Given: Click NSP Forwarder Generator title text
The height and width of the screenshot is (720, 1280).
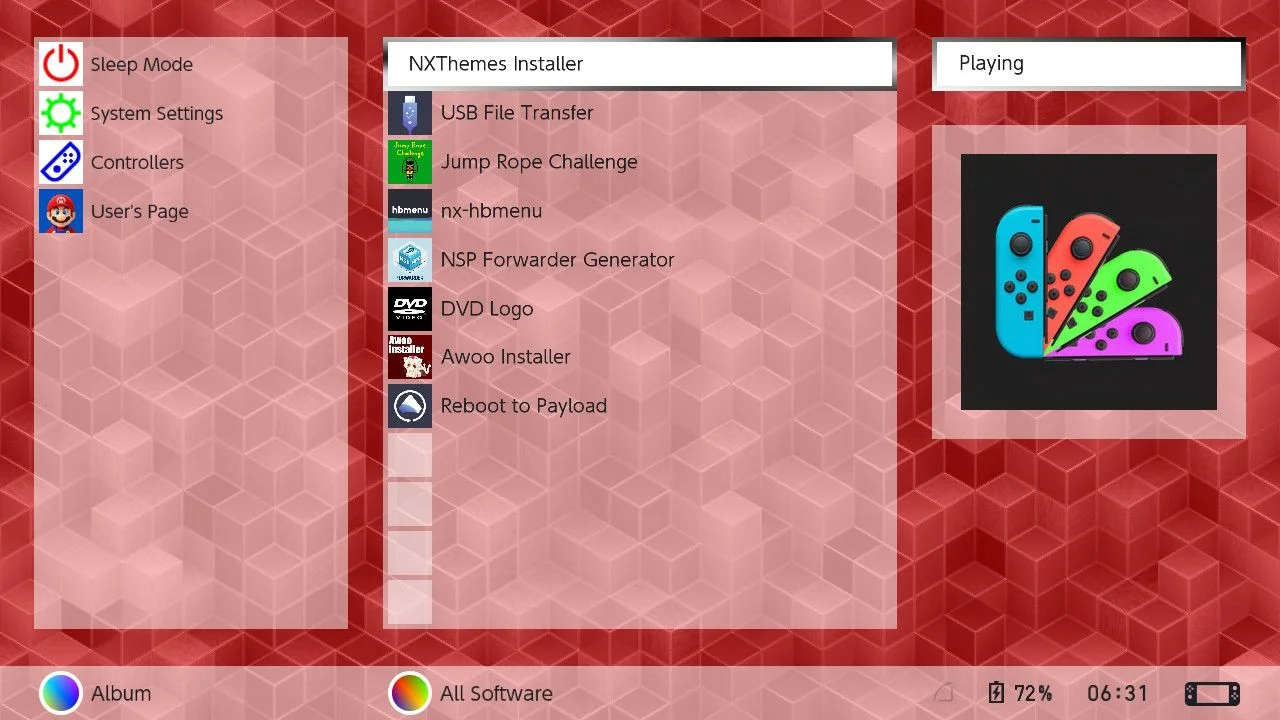Looking at the screenshot, I should pyautogui.click(x=558, y=260).
